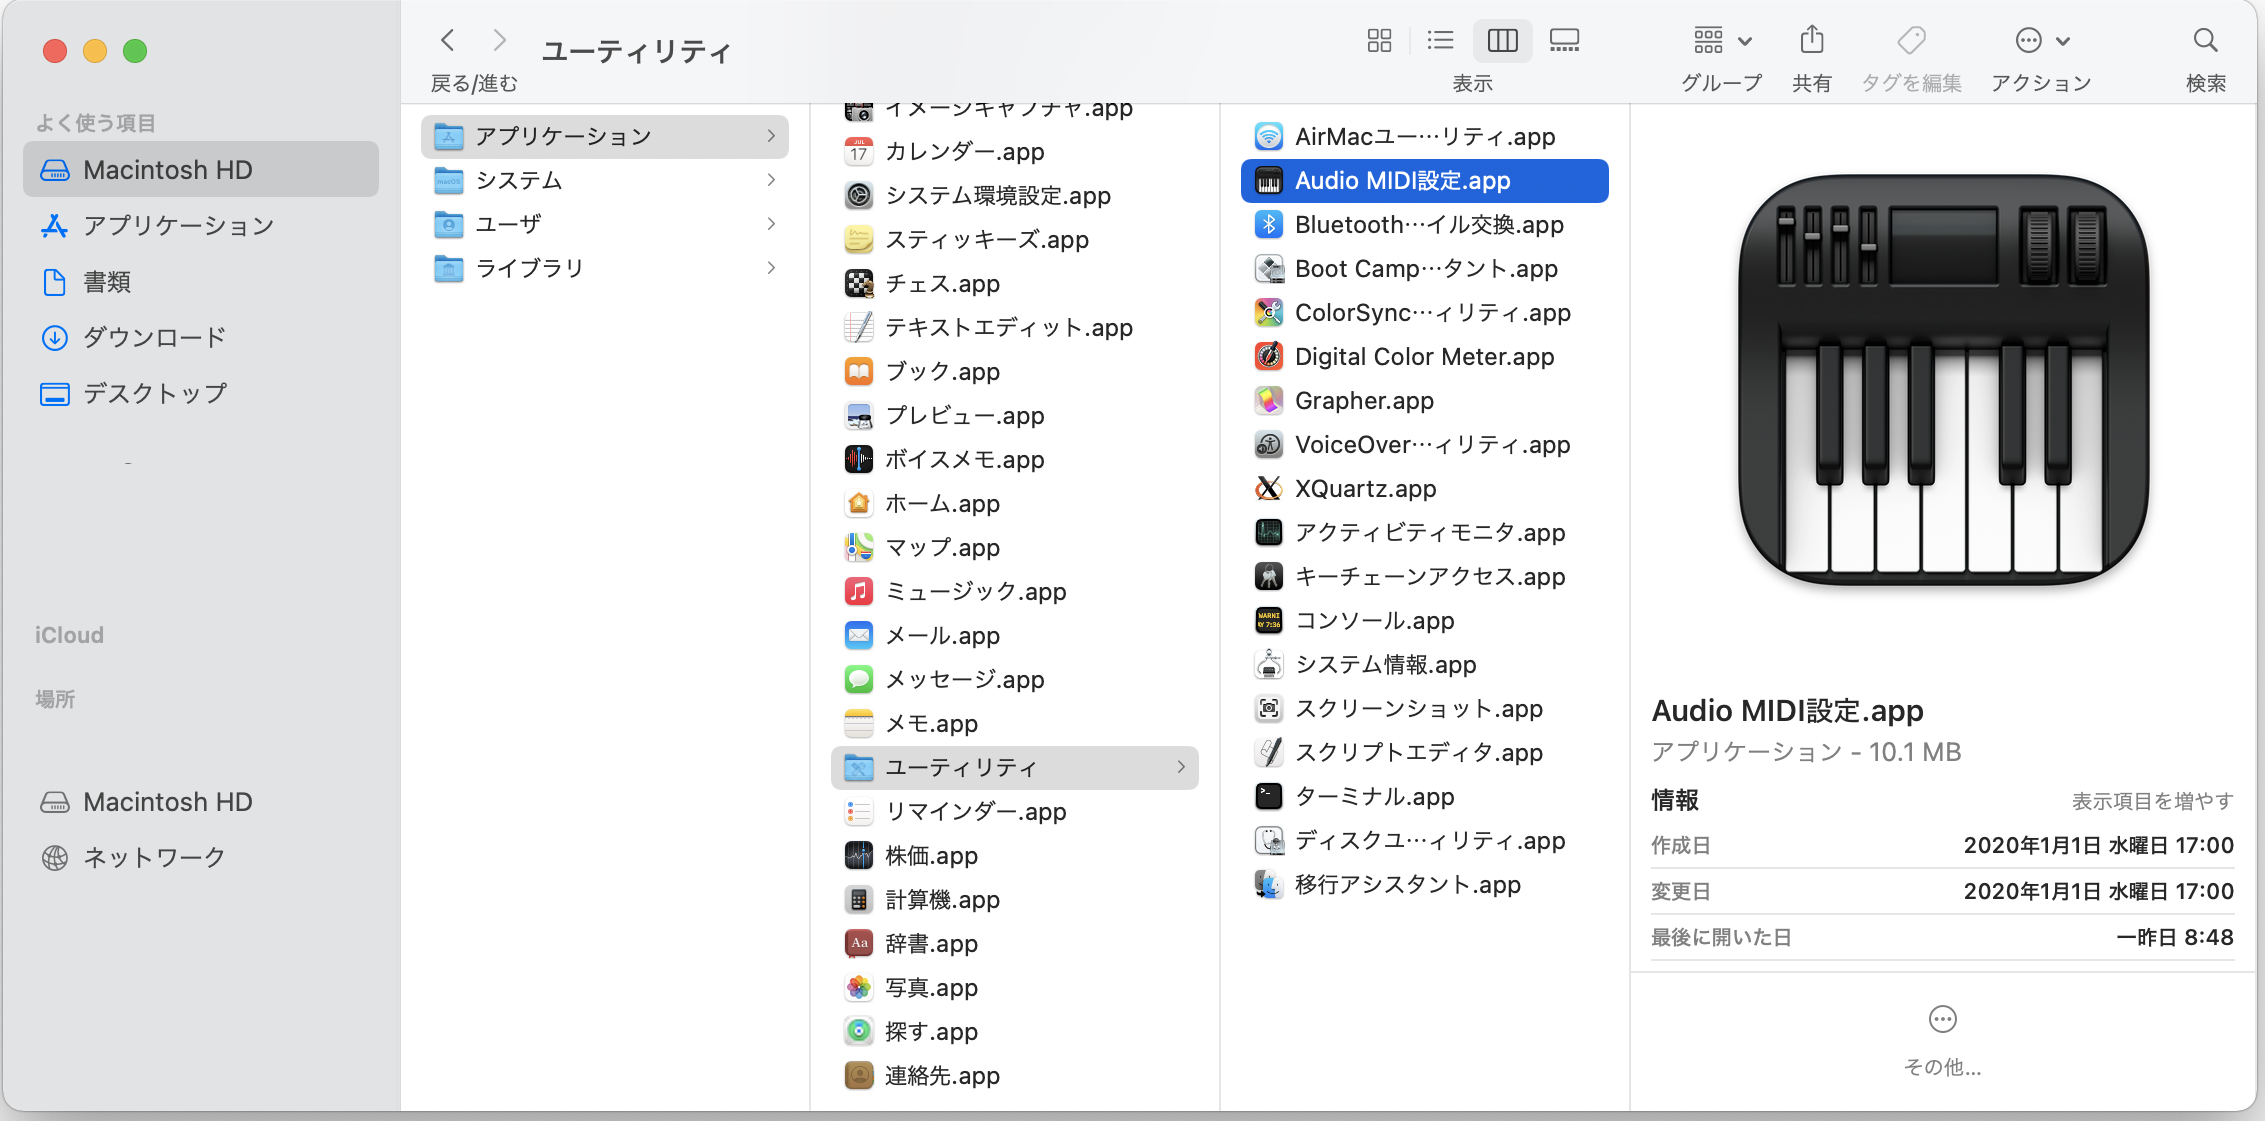Screen dimensions: 2265x1121
Task: Click the ColorSyncユーティリティ.app icon
Action: click(1269, 313)
